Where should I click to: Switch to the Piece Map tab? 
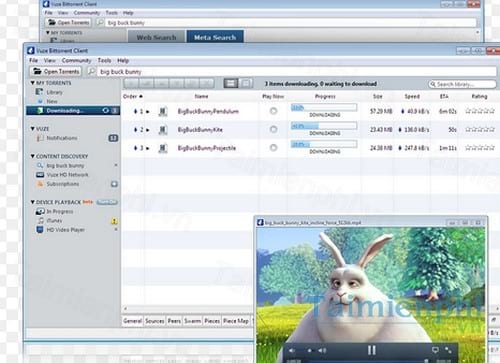click(236, 321)
